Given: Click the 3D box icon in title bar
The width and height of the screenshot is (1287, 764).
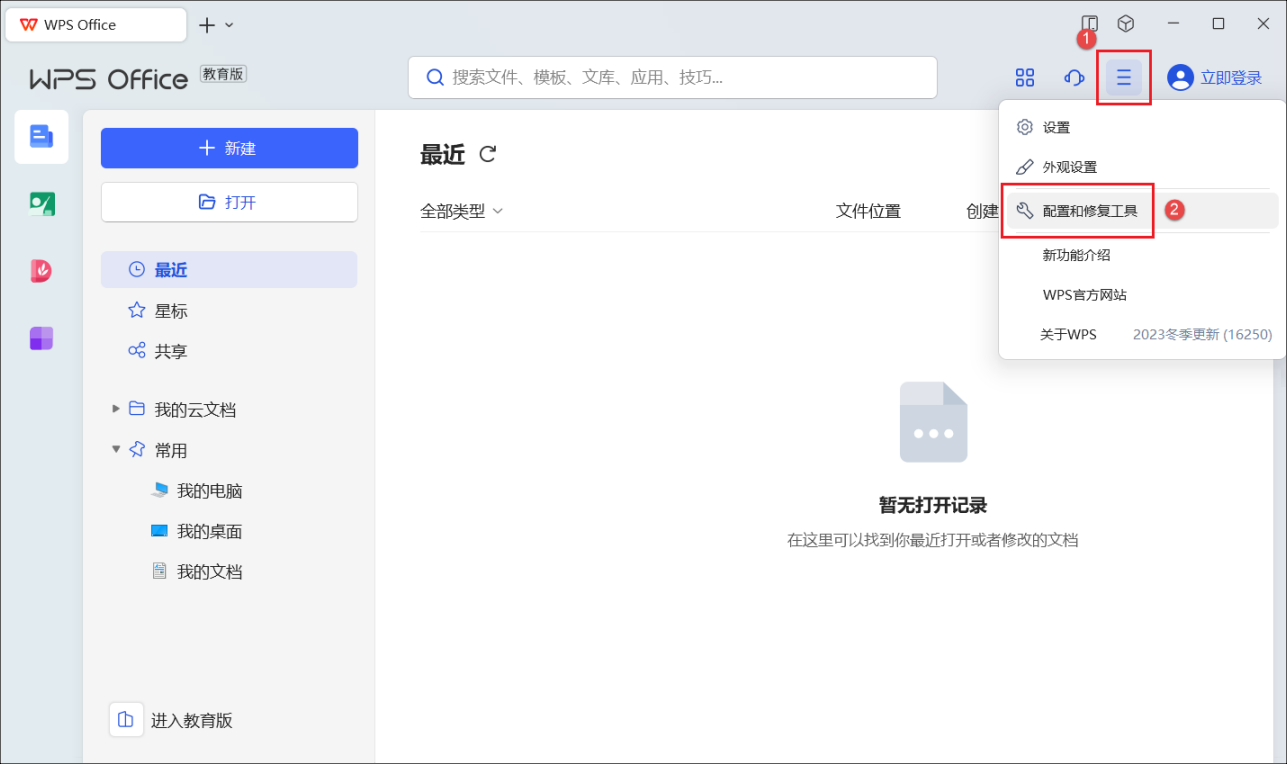Looking at the screenshot, I should [1126, 23].
